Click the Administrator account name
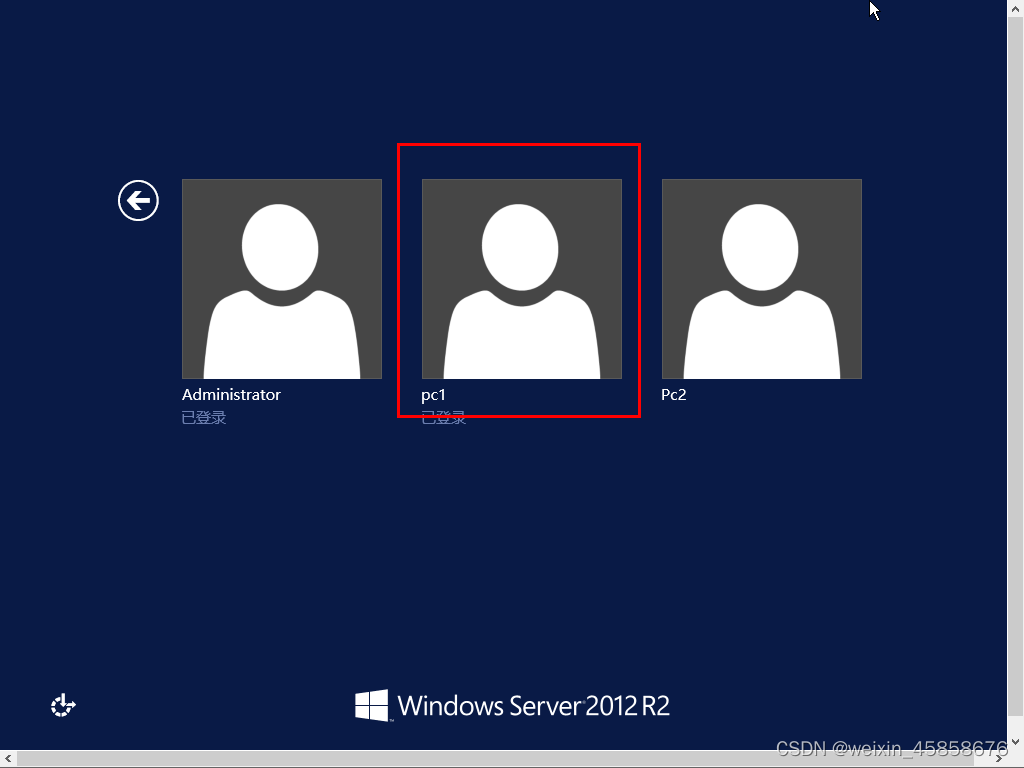1024x768 pixels. pos(231,394)
